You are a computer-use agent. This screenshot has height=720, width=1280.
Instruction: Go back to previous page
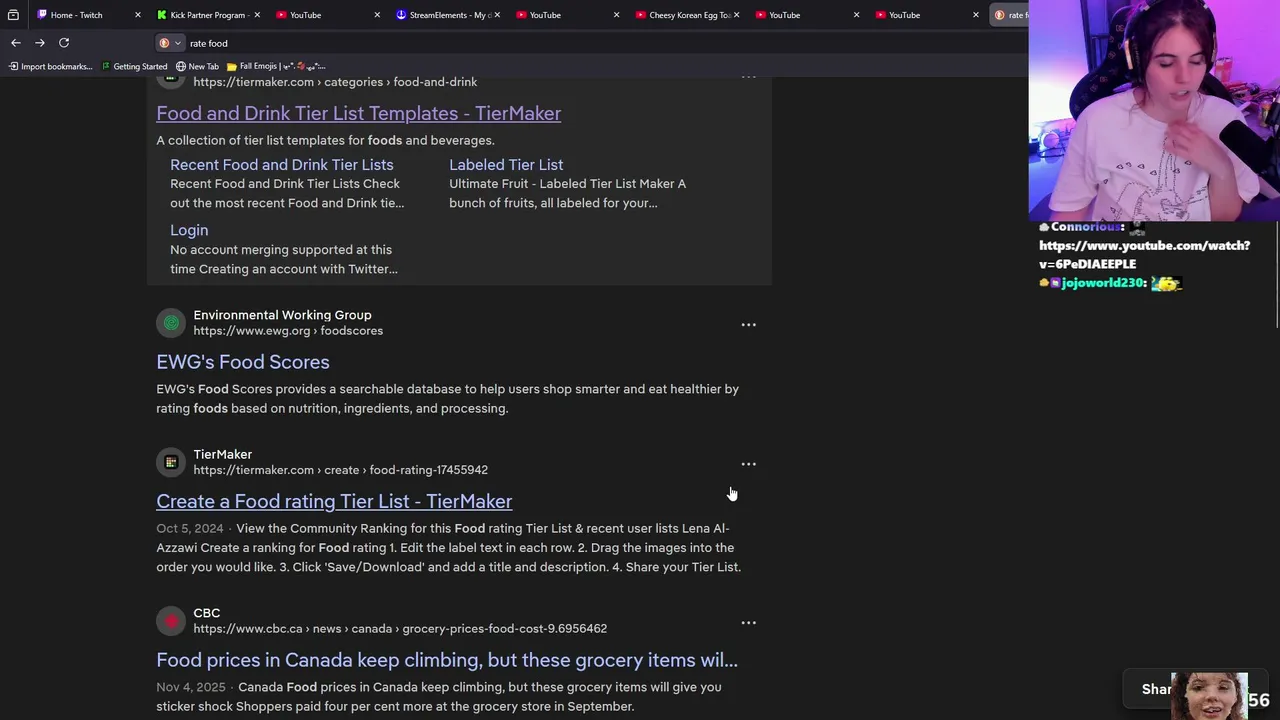tap(16, 43)
